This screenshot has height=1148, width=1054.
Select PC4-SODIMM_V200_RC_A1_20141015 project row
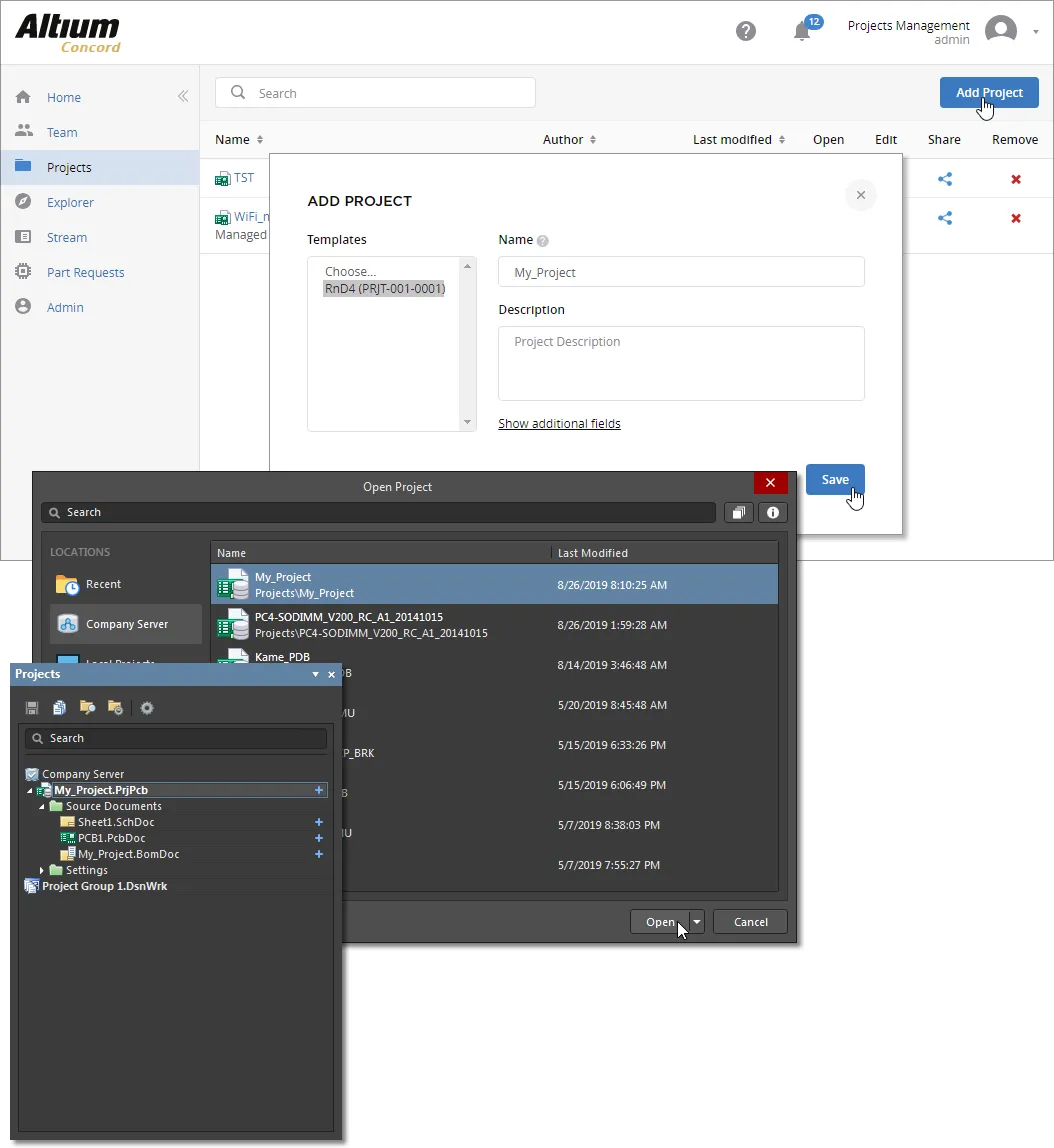point(494,625)
